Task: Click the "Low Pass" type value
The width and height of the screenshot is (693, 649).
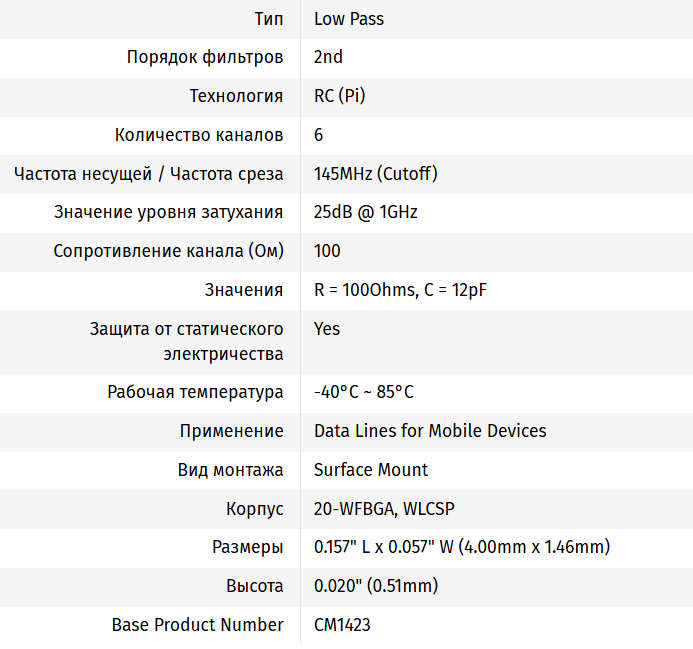Action: 349,19
